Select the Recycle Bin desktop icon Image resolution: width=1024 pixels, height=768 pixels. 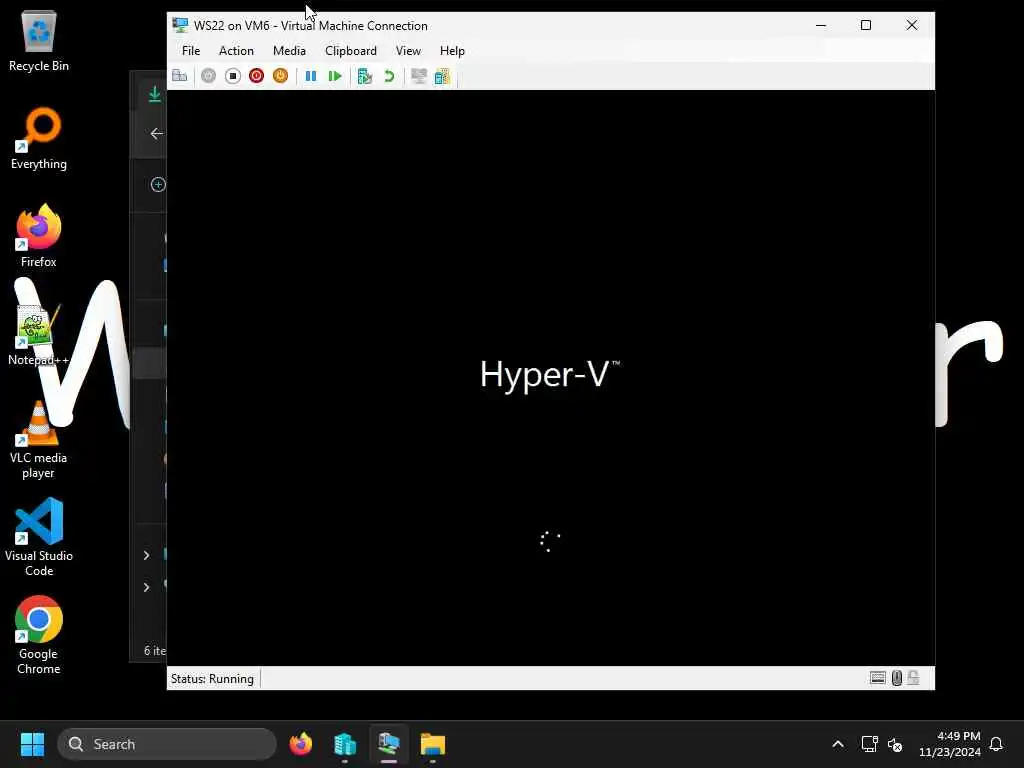(x=39, y=41)
